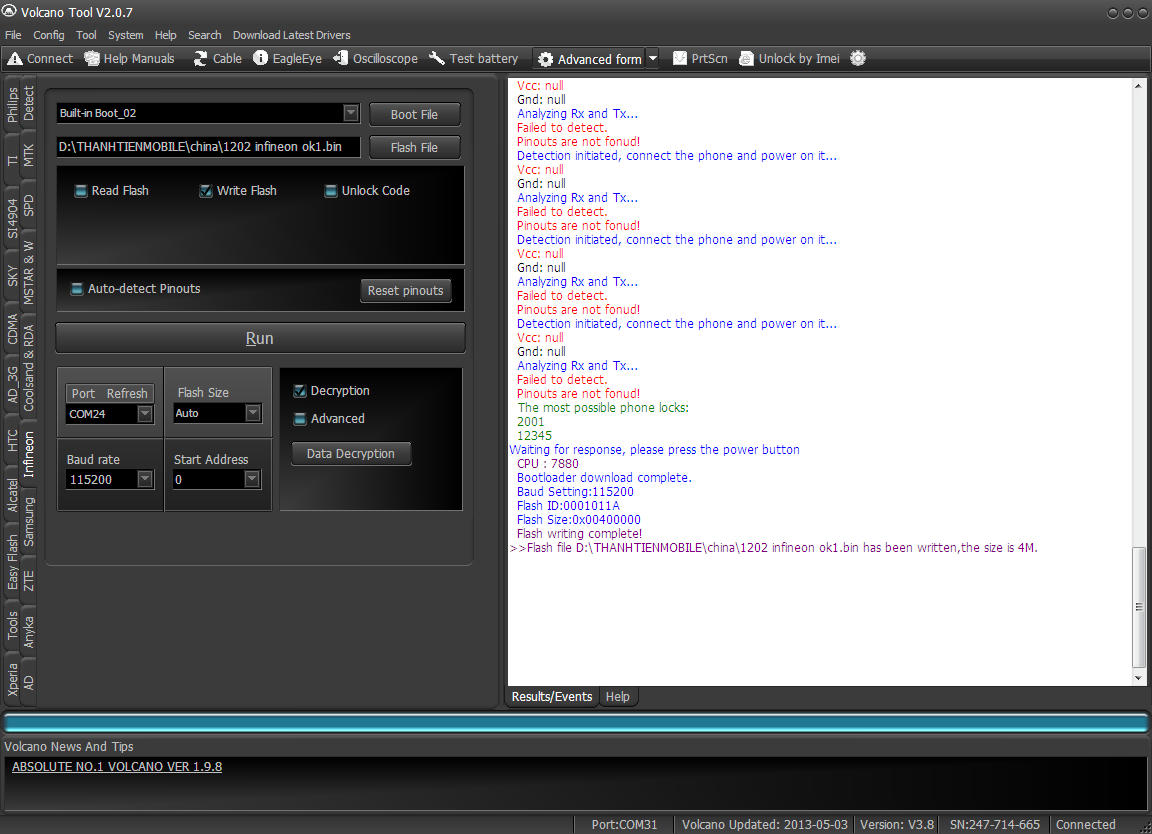Select the Samsung side tab

[28, 522]
